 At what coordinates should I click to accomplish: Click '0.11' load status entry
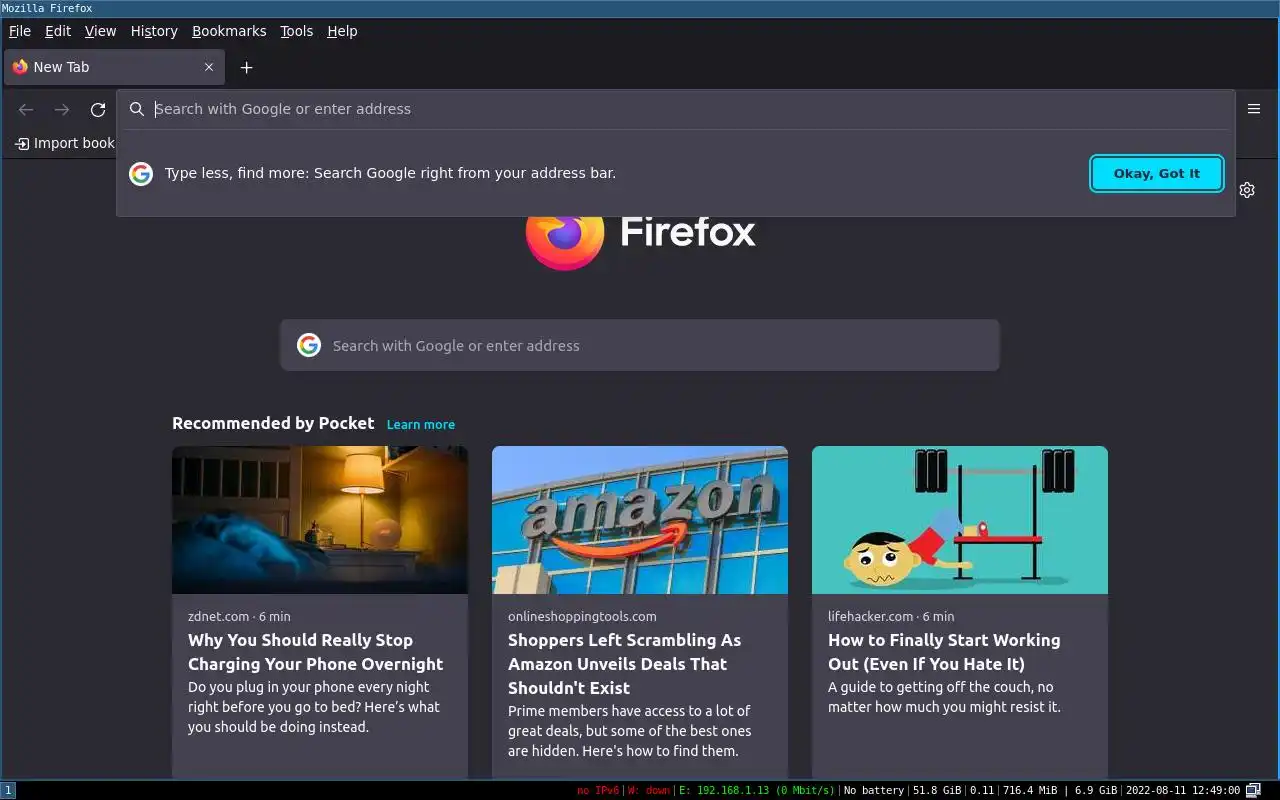click(x=982, y=791)
